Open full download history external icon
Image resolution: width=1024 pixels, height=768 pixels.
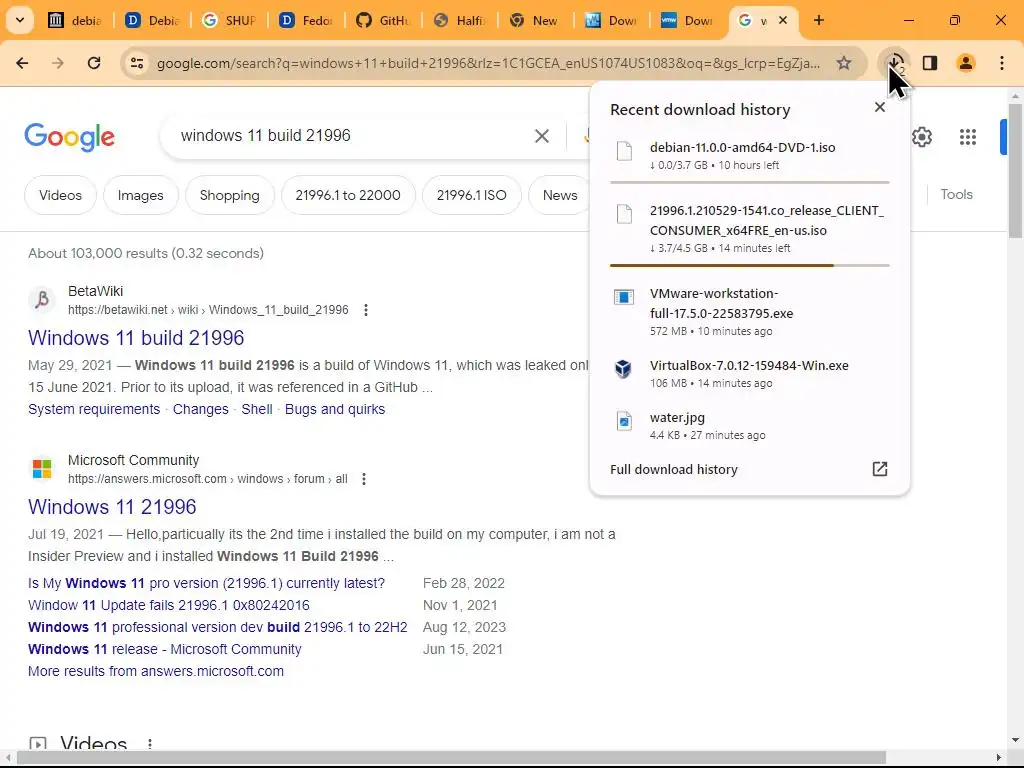pyautogui.click(x=880, y=469)
